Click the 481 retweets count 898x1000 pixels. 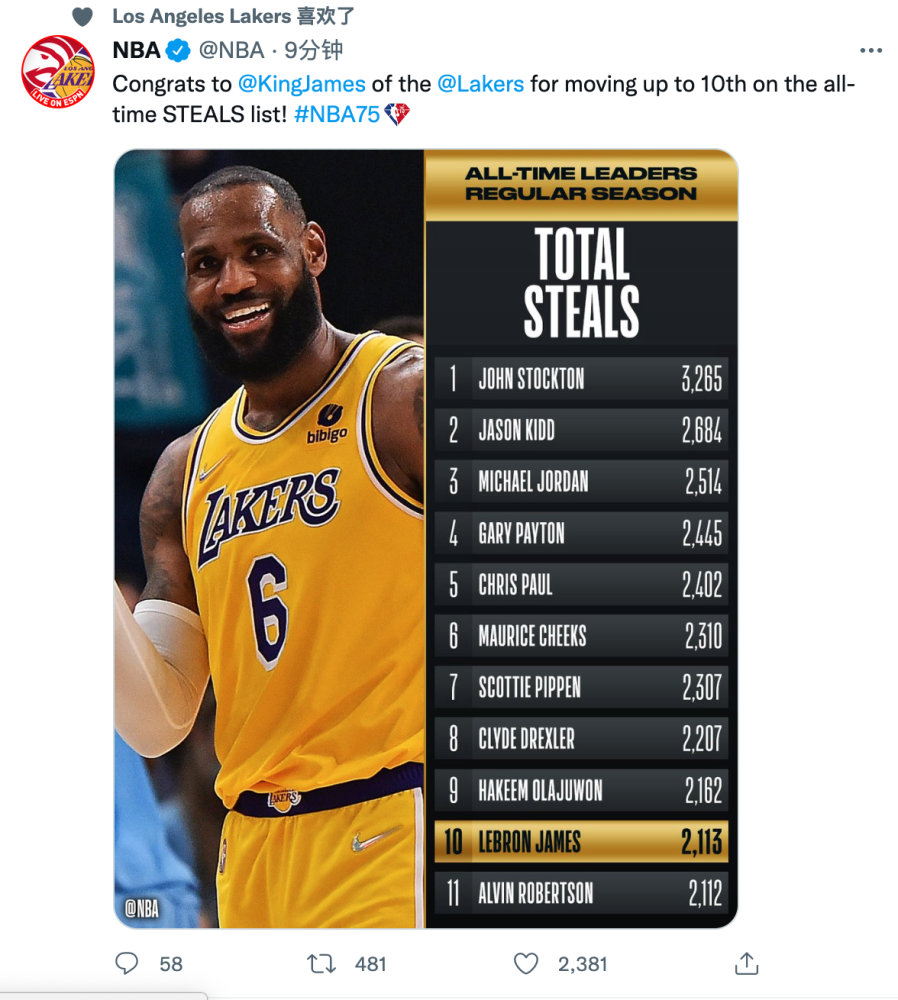tap(370, 963)
